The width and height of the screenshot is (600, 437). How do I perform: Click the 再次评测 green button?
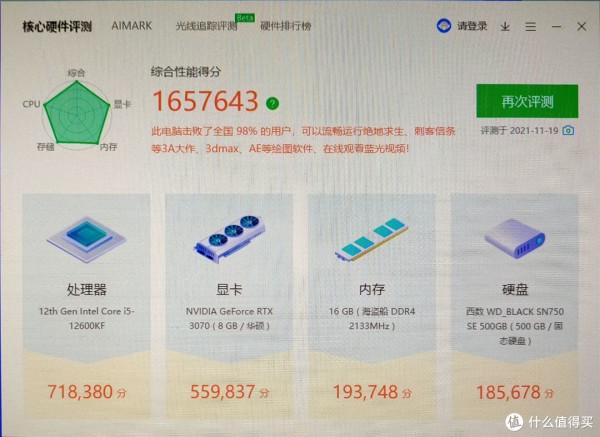point(527,101)
